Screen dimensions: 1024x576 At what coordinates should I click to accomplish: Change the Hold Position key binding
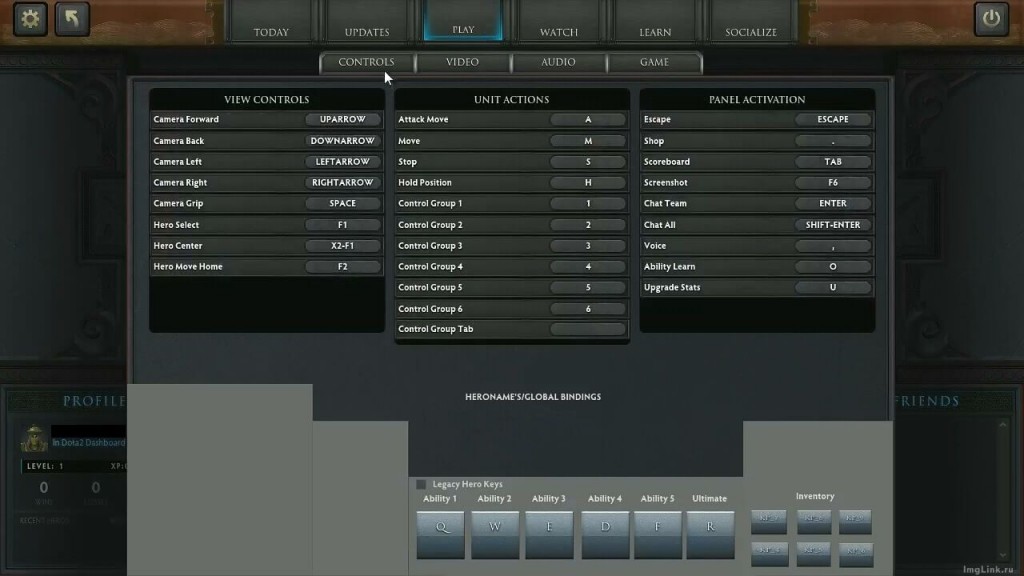coord(588,183)
